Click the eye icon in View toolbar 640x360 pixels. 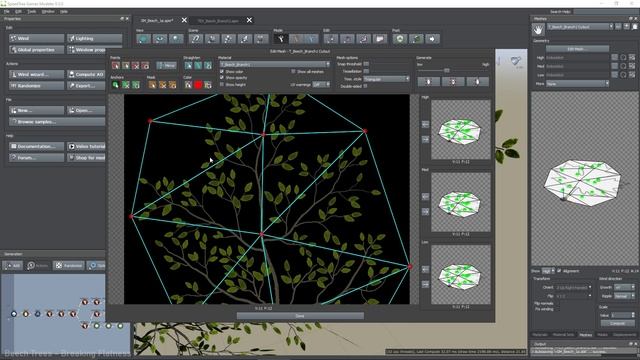(x=160, y=39)
